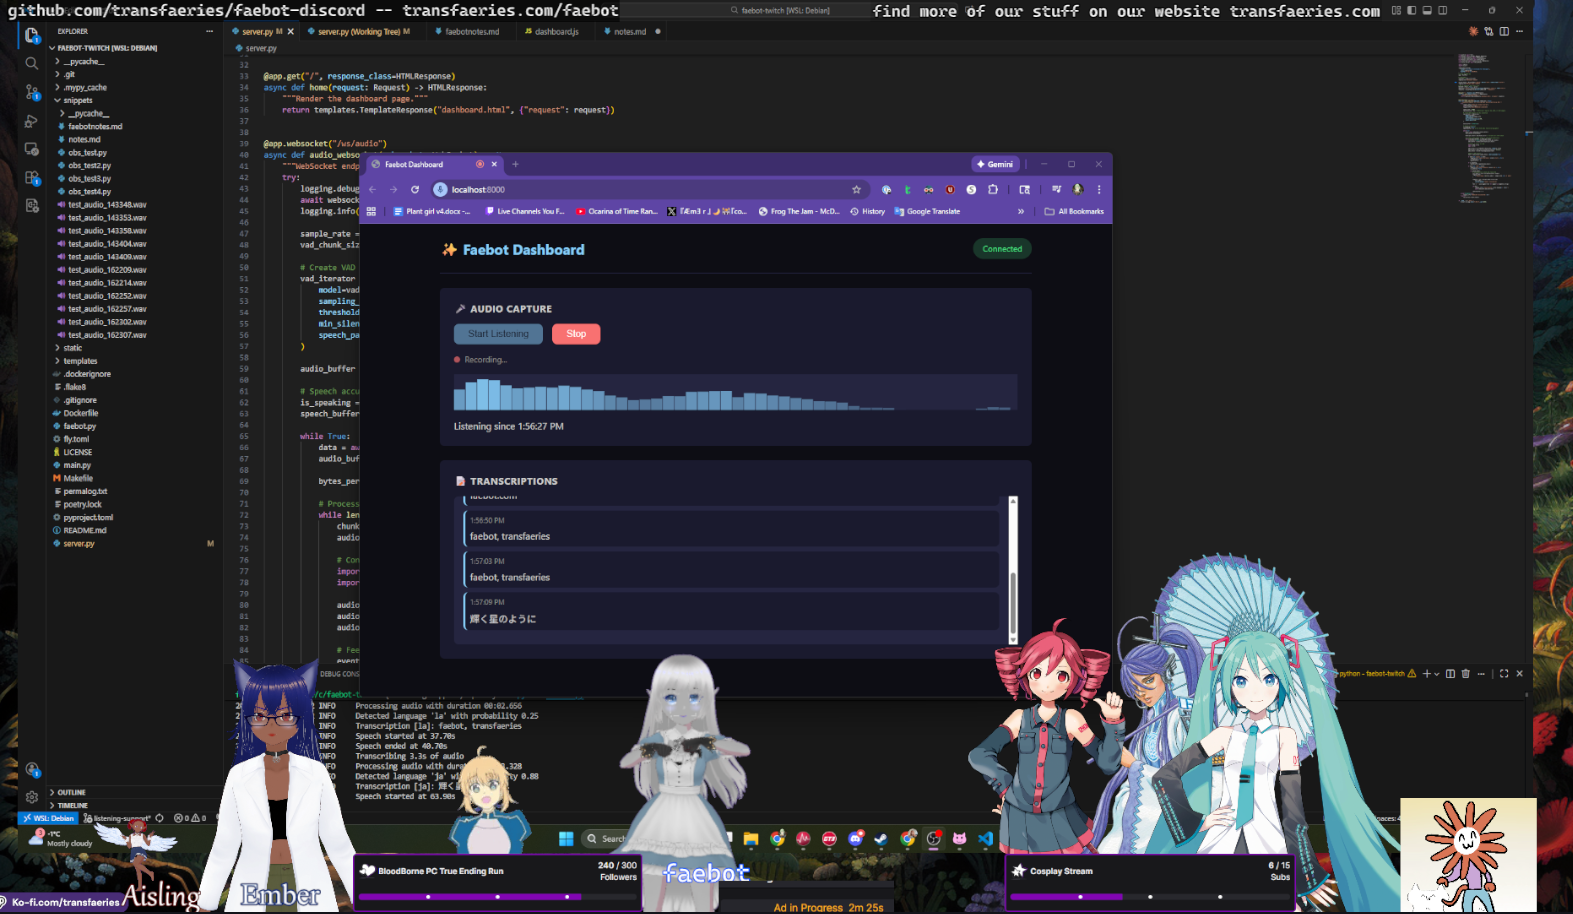Viewport: 1573px width, 914px height.
Task: Open the Run and Debug view
Action: (31, 121)
